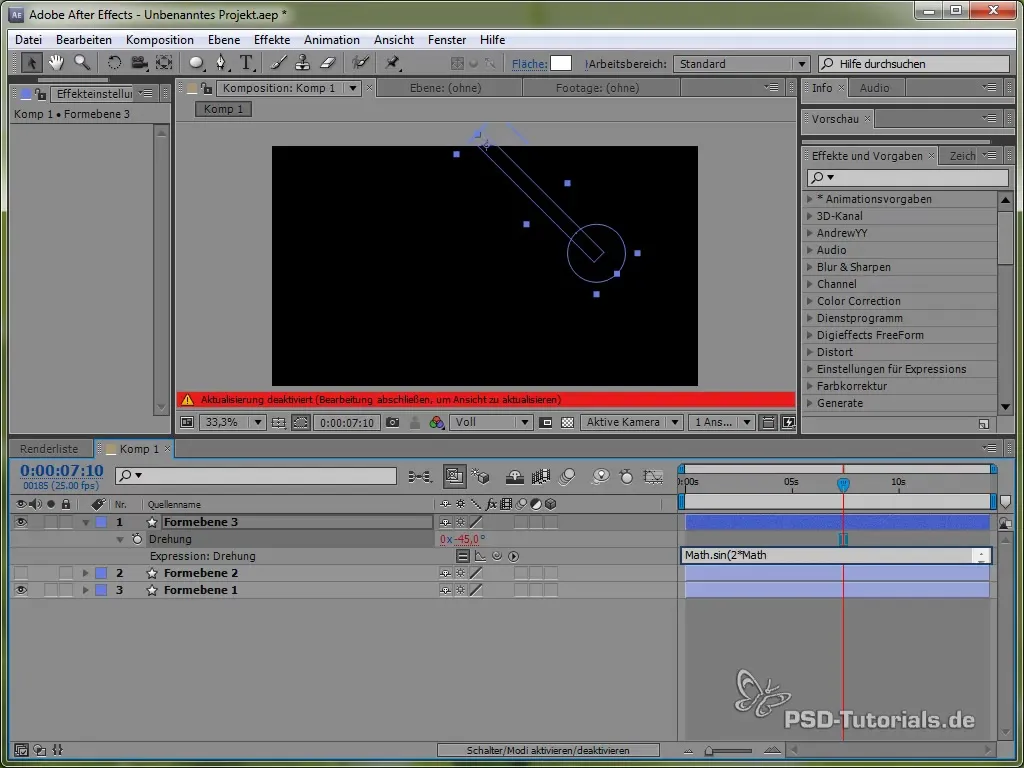
Task: Collapse the Formebene 3 layer
Action: pos(86,522)
